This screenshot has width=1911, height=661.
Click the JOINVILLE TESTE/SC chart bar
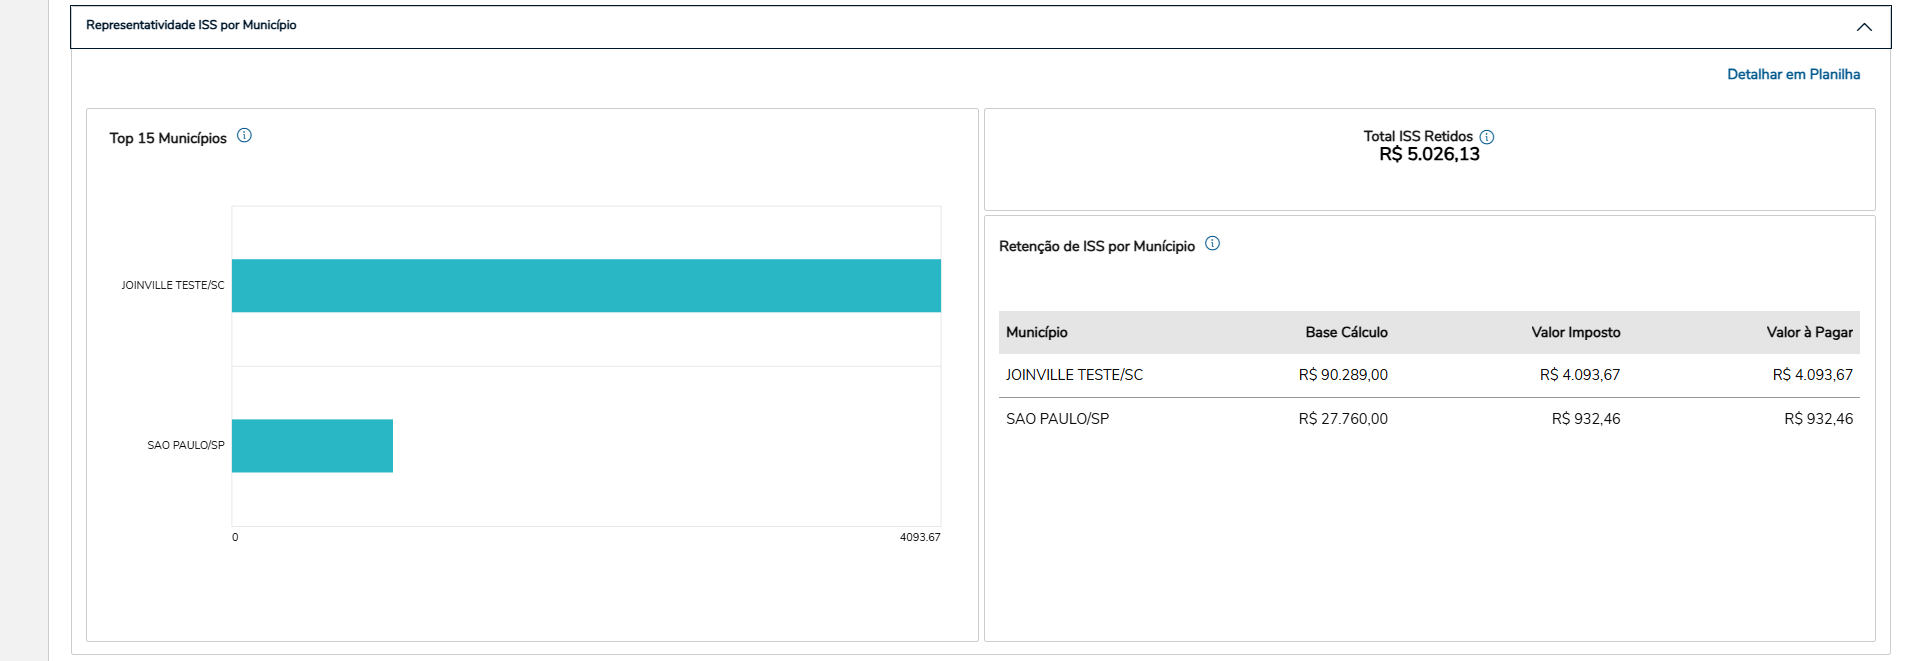click(586, 286)
